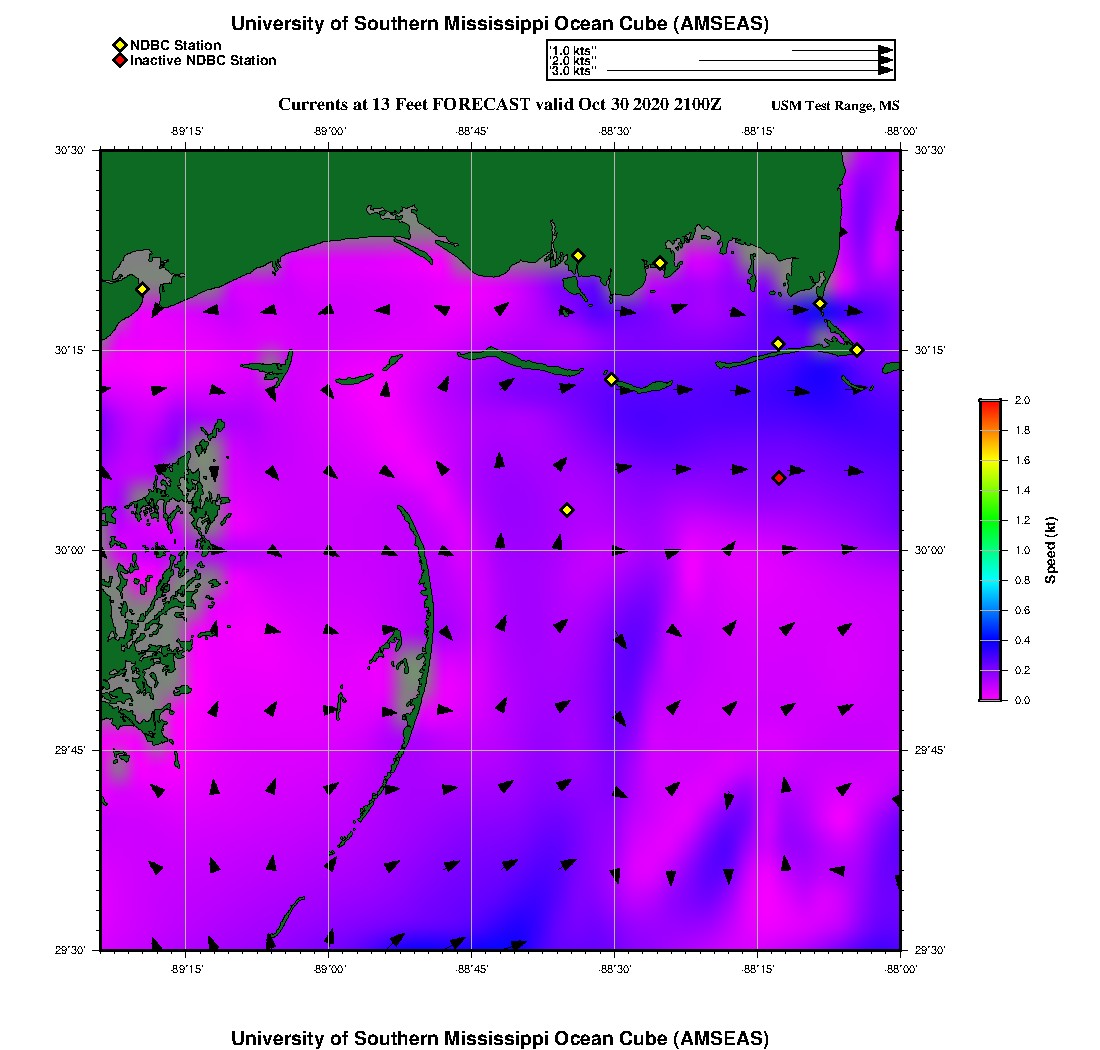
Task: Click the red top of the speed color bar
Action: click(x=990, y=404)
